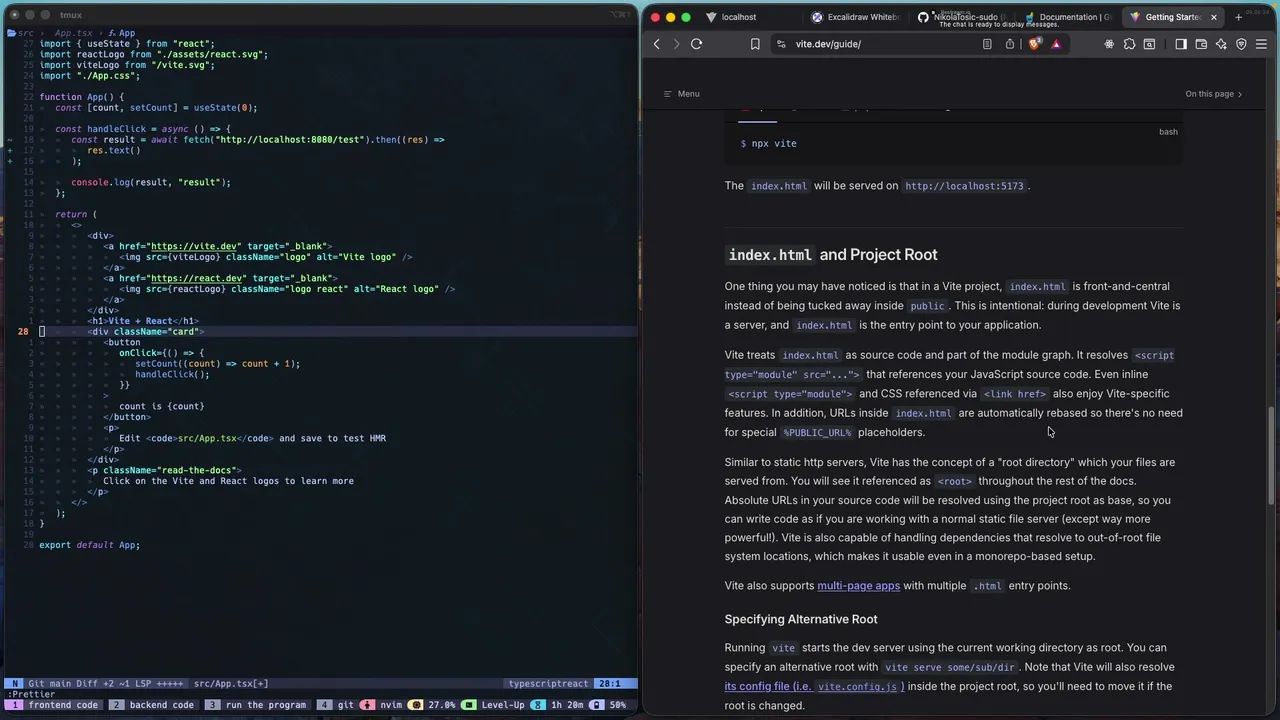Close the Getting Started tab

tap(1214, 17)
